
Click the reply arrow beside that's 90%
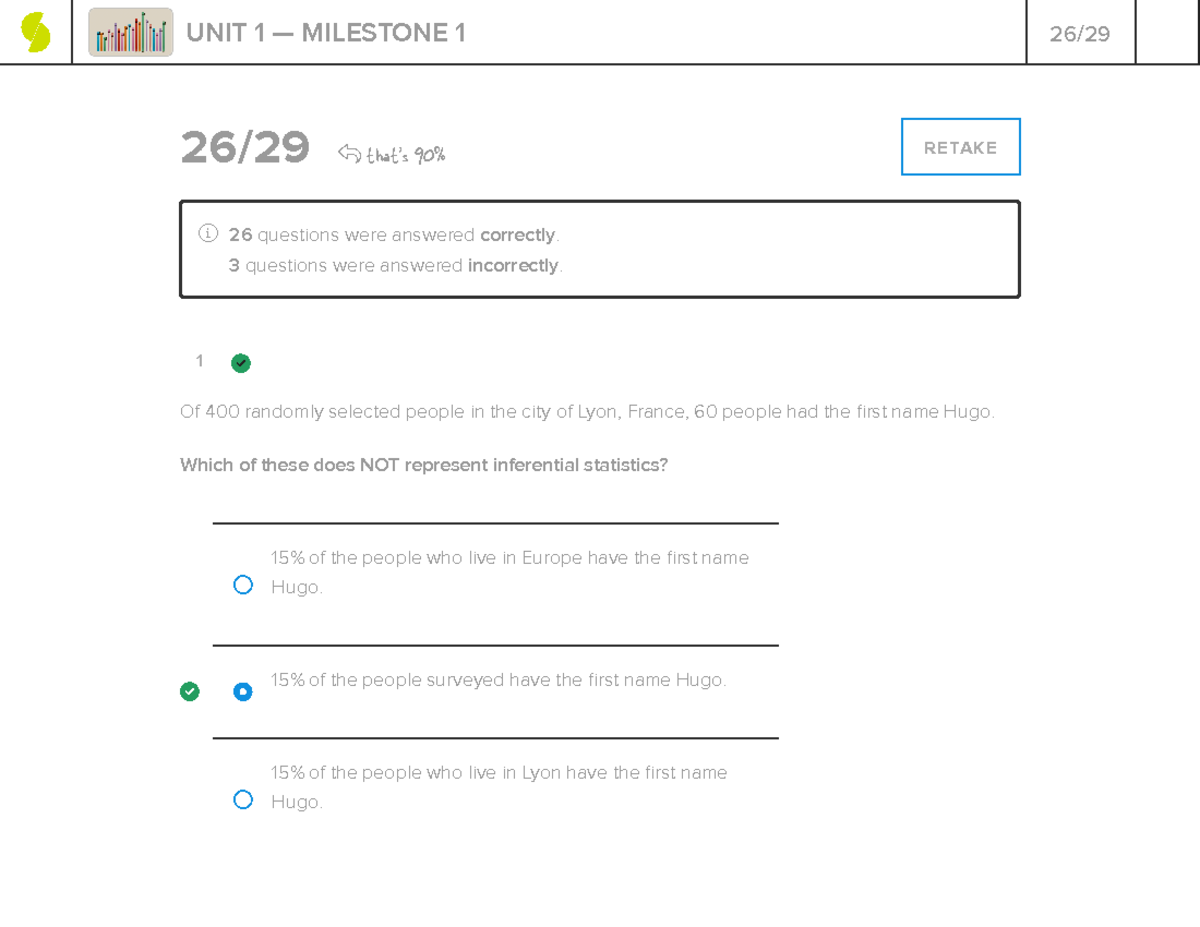click(349, 154)
